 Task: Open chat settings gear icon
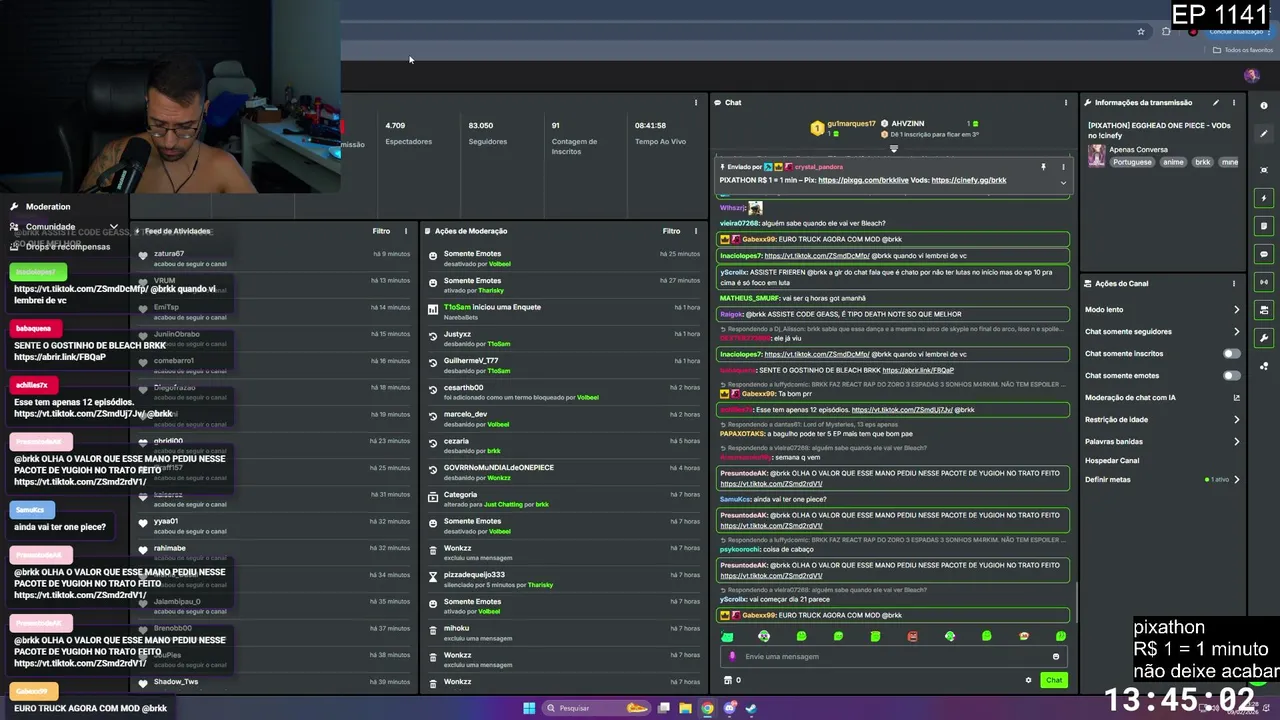pos(1028,680)
